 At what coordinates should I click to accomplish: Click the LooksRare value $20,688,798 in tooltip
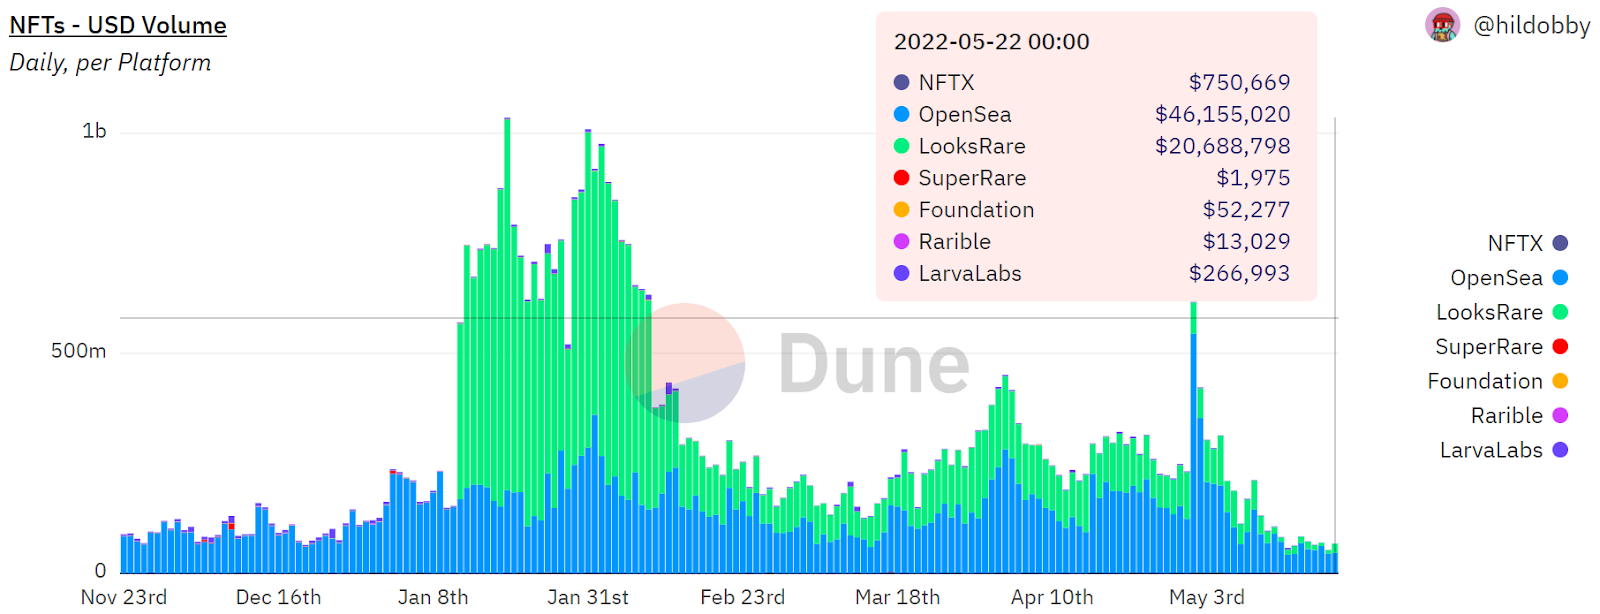(1222, 146)
